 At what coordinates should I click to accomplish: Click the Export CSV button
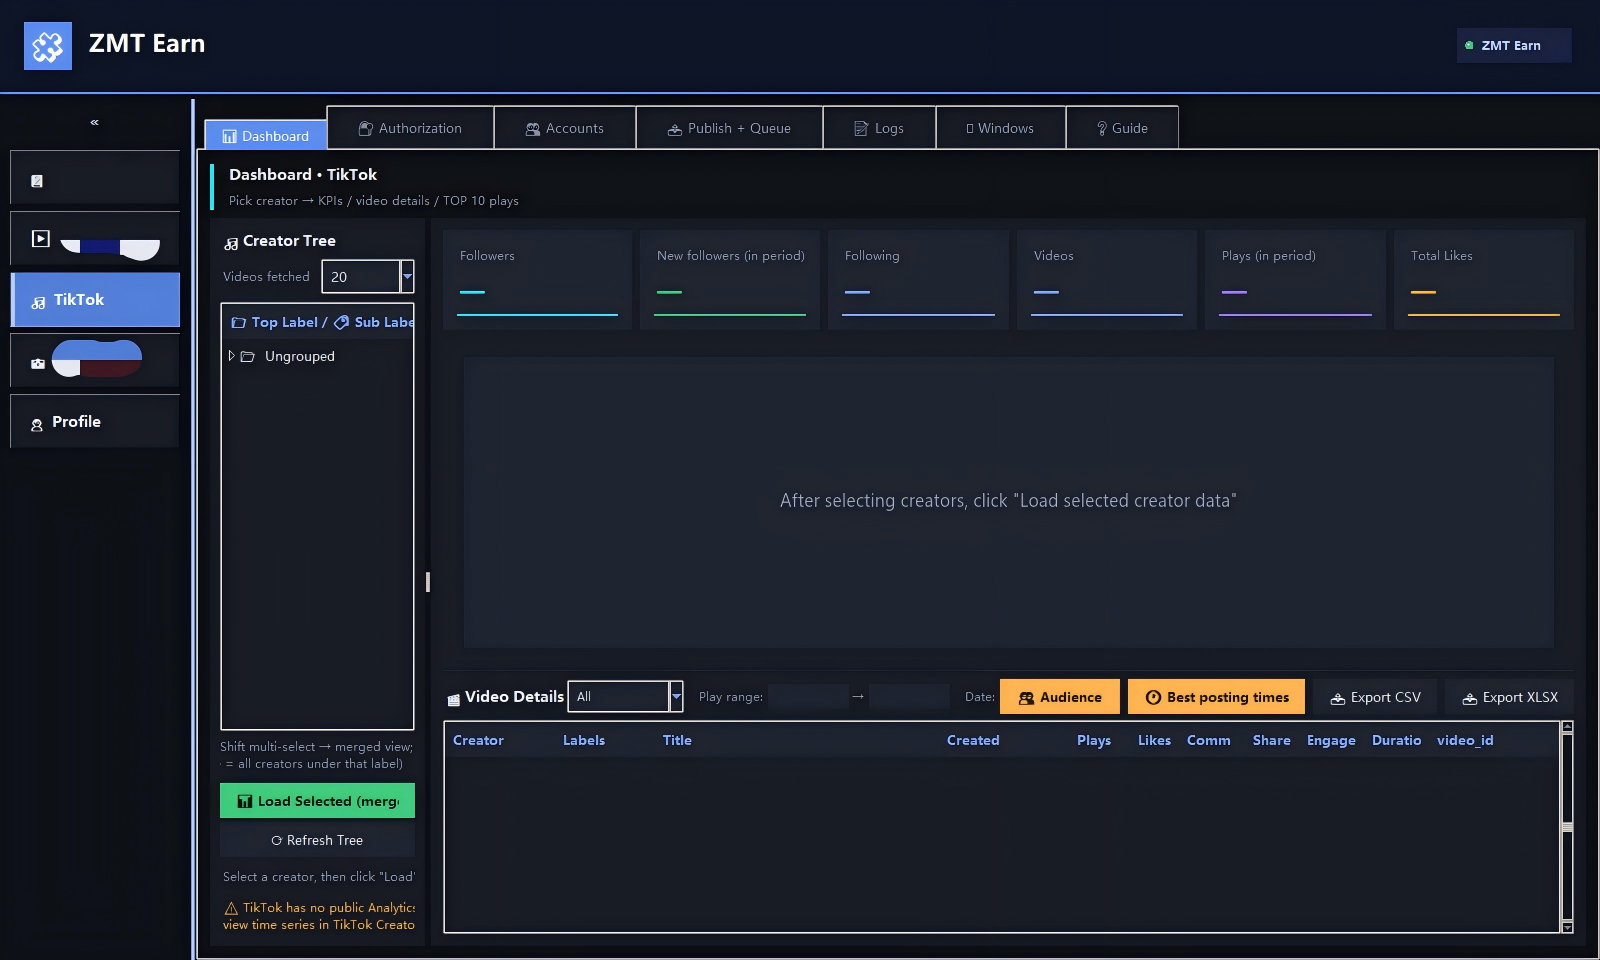click(x=1375, y=697)
